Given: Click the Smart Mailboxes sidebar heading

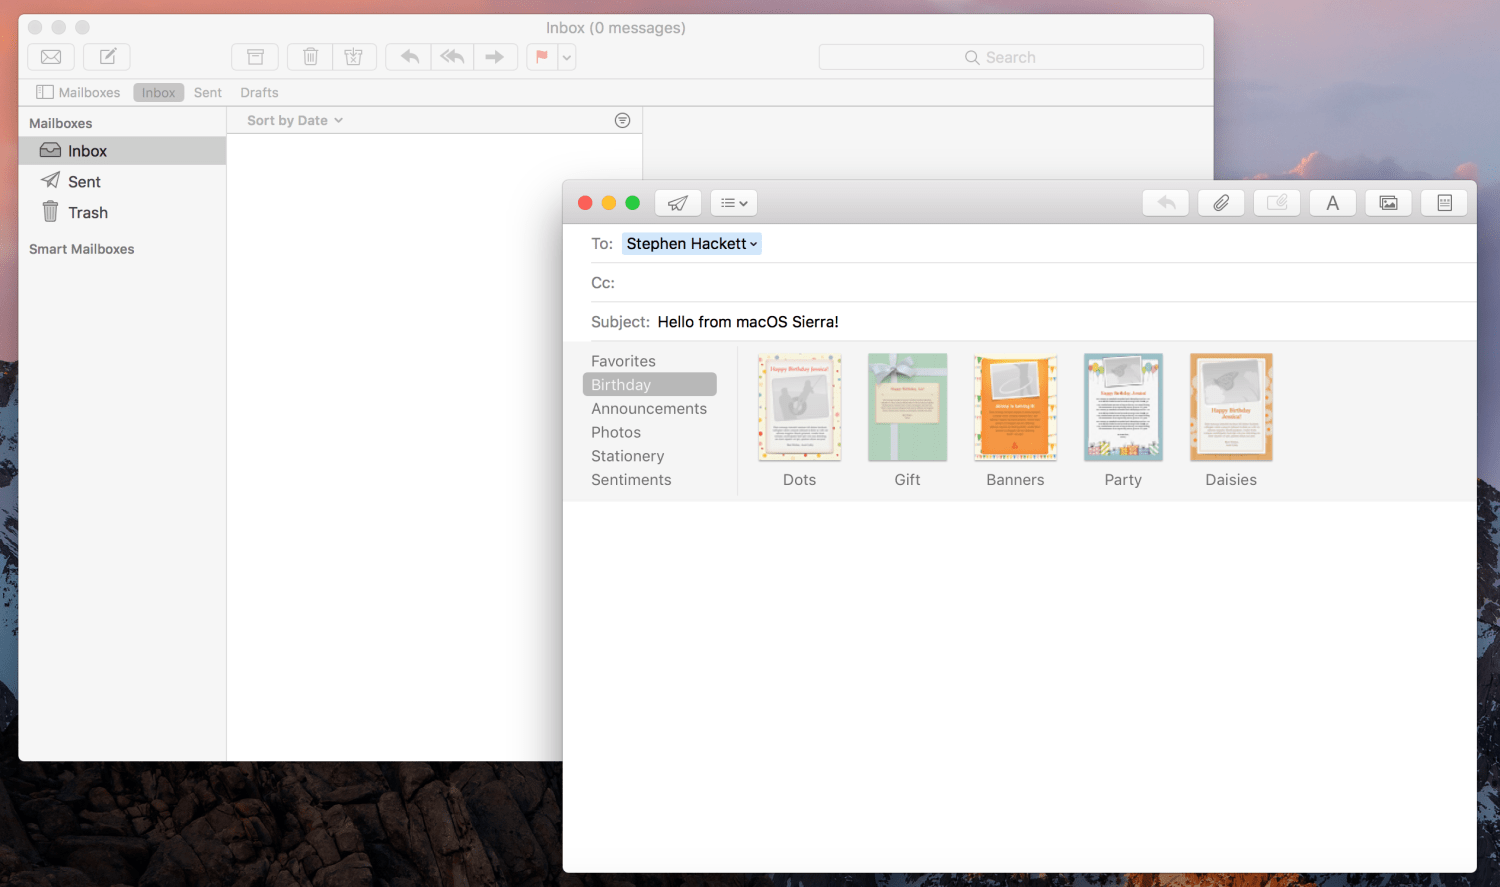Looking at the screenshot, I should 81,249.
